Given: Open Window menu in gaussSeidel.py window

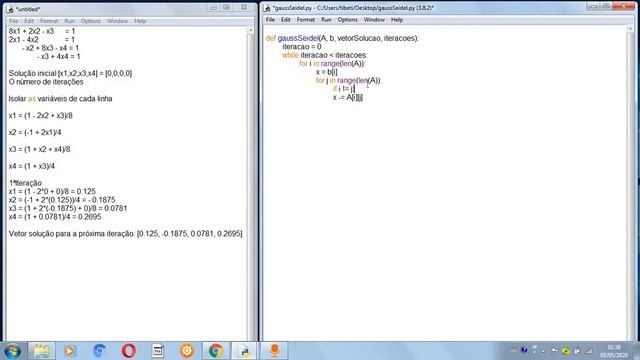Looking at the screenshot, I should point(374,20).
